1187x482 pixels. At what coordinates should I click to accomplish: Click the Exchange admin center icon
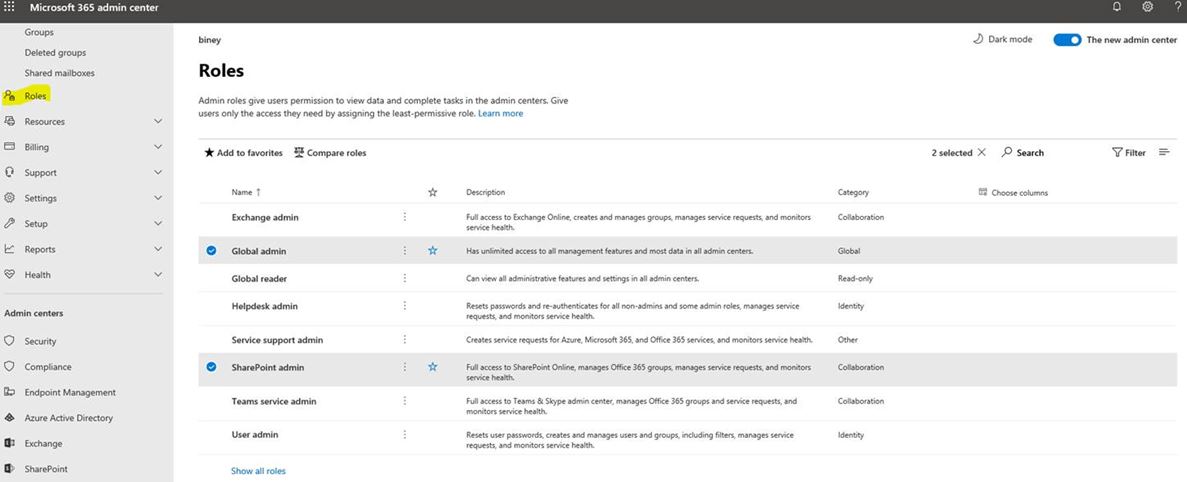(10, 443)
